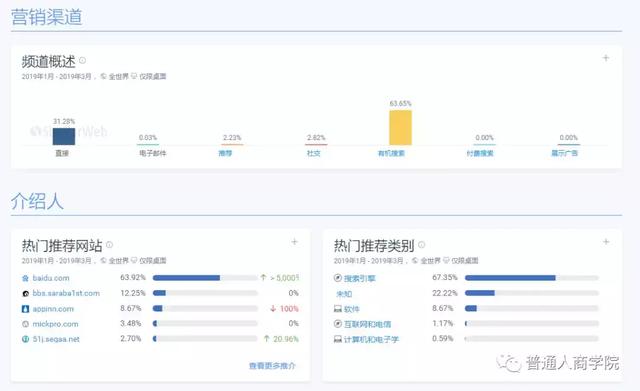Screen dimensions: 640x391
Task: Click the monitor icon next to 软件
Action: [338, 309]
